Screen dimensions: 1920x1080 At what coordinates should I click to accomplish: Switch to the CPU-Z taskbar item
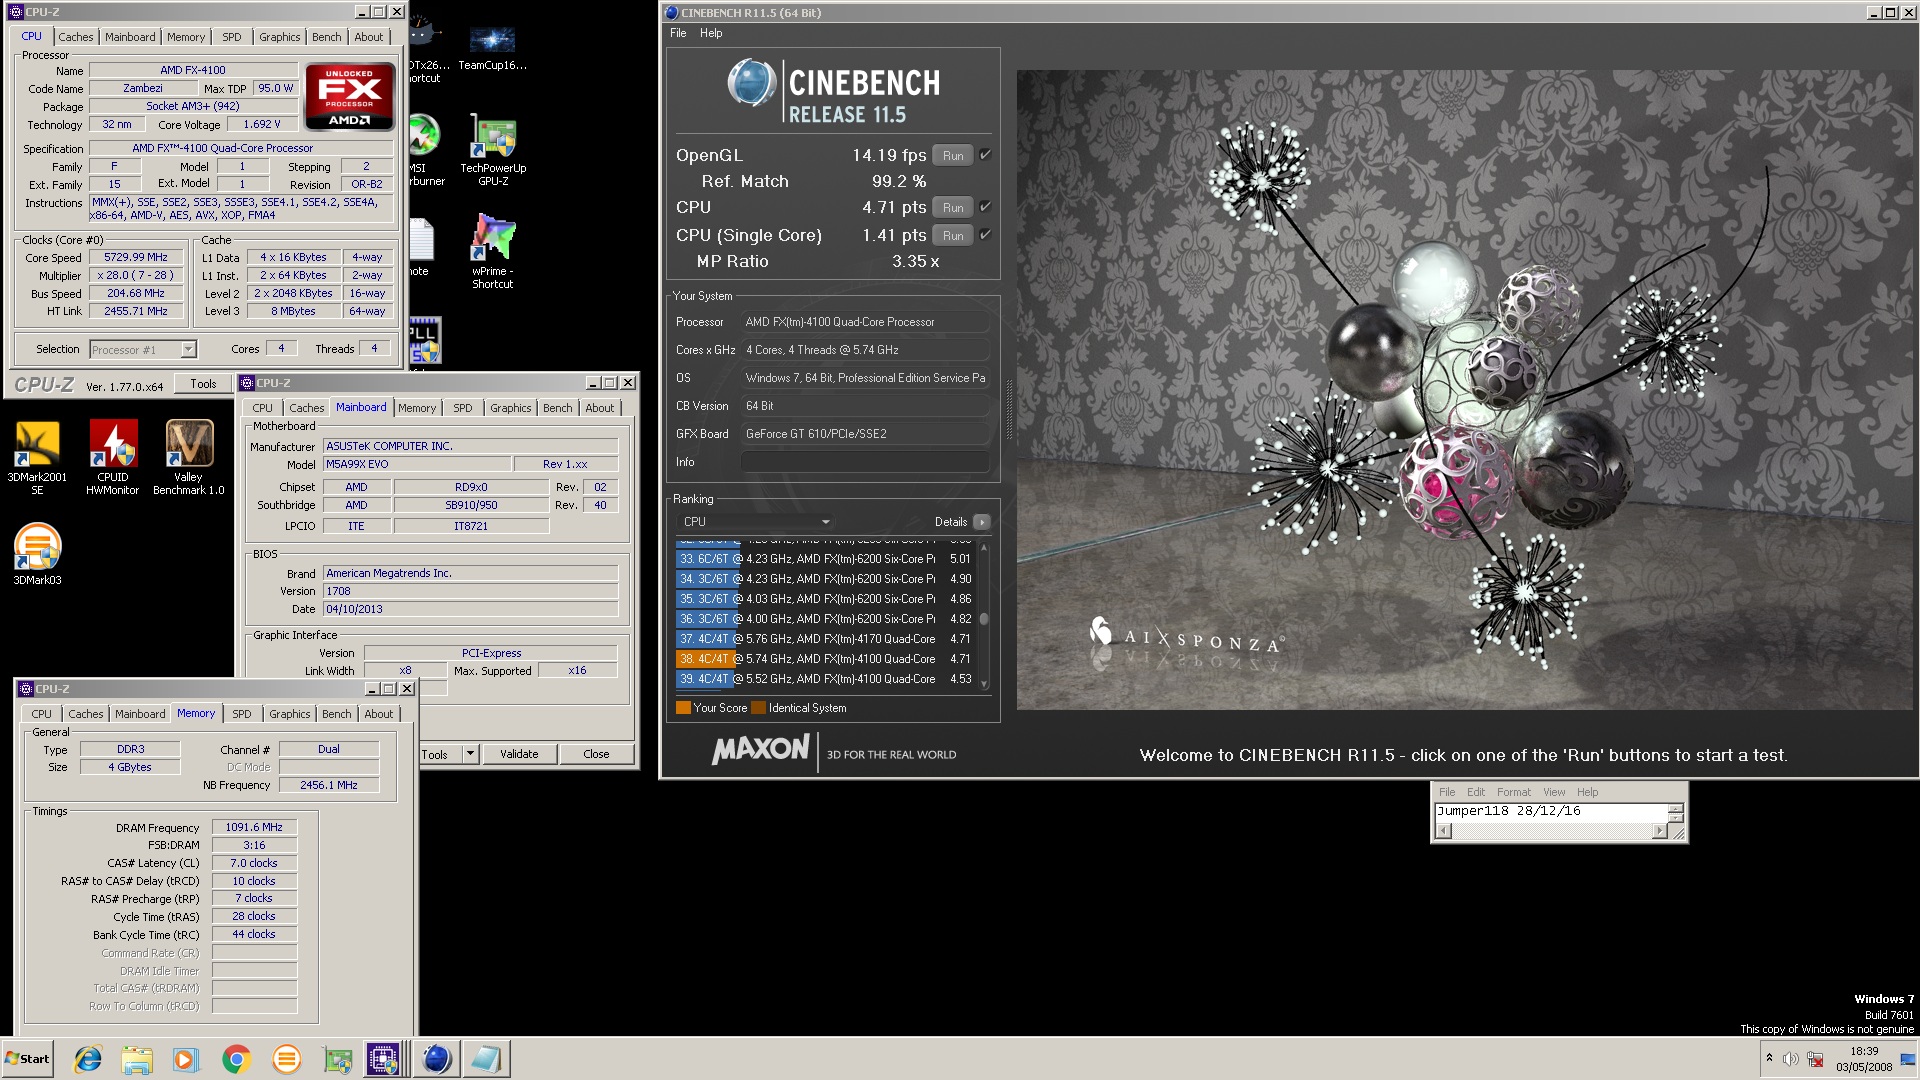point(384,1059)
